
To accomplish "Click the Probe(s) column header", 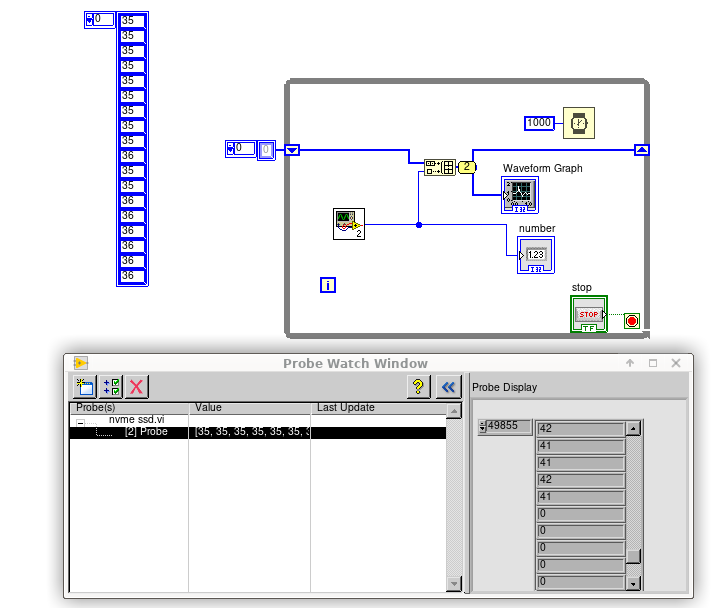I will [129, 408].
